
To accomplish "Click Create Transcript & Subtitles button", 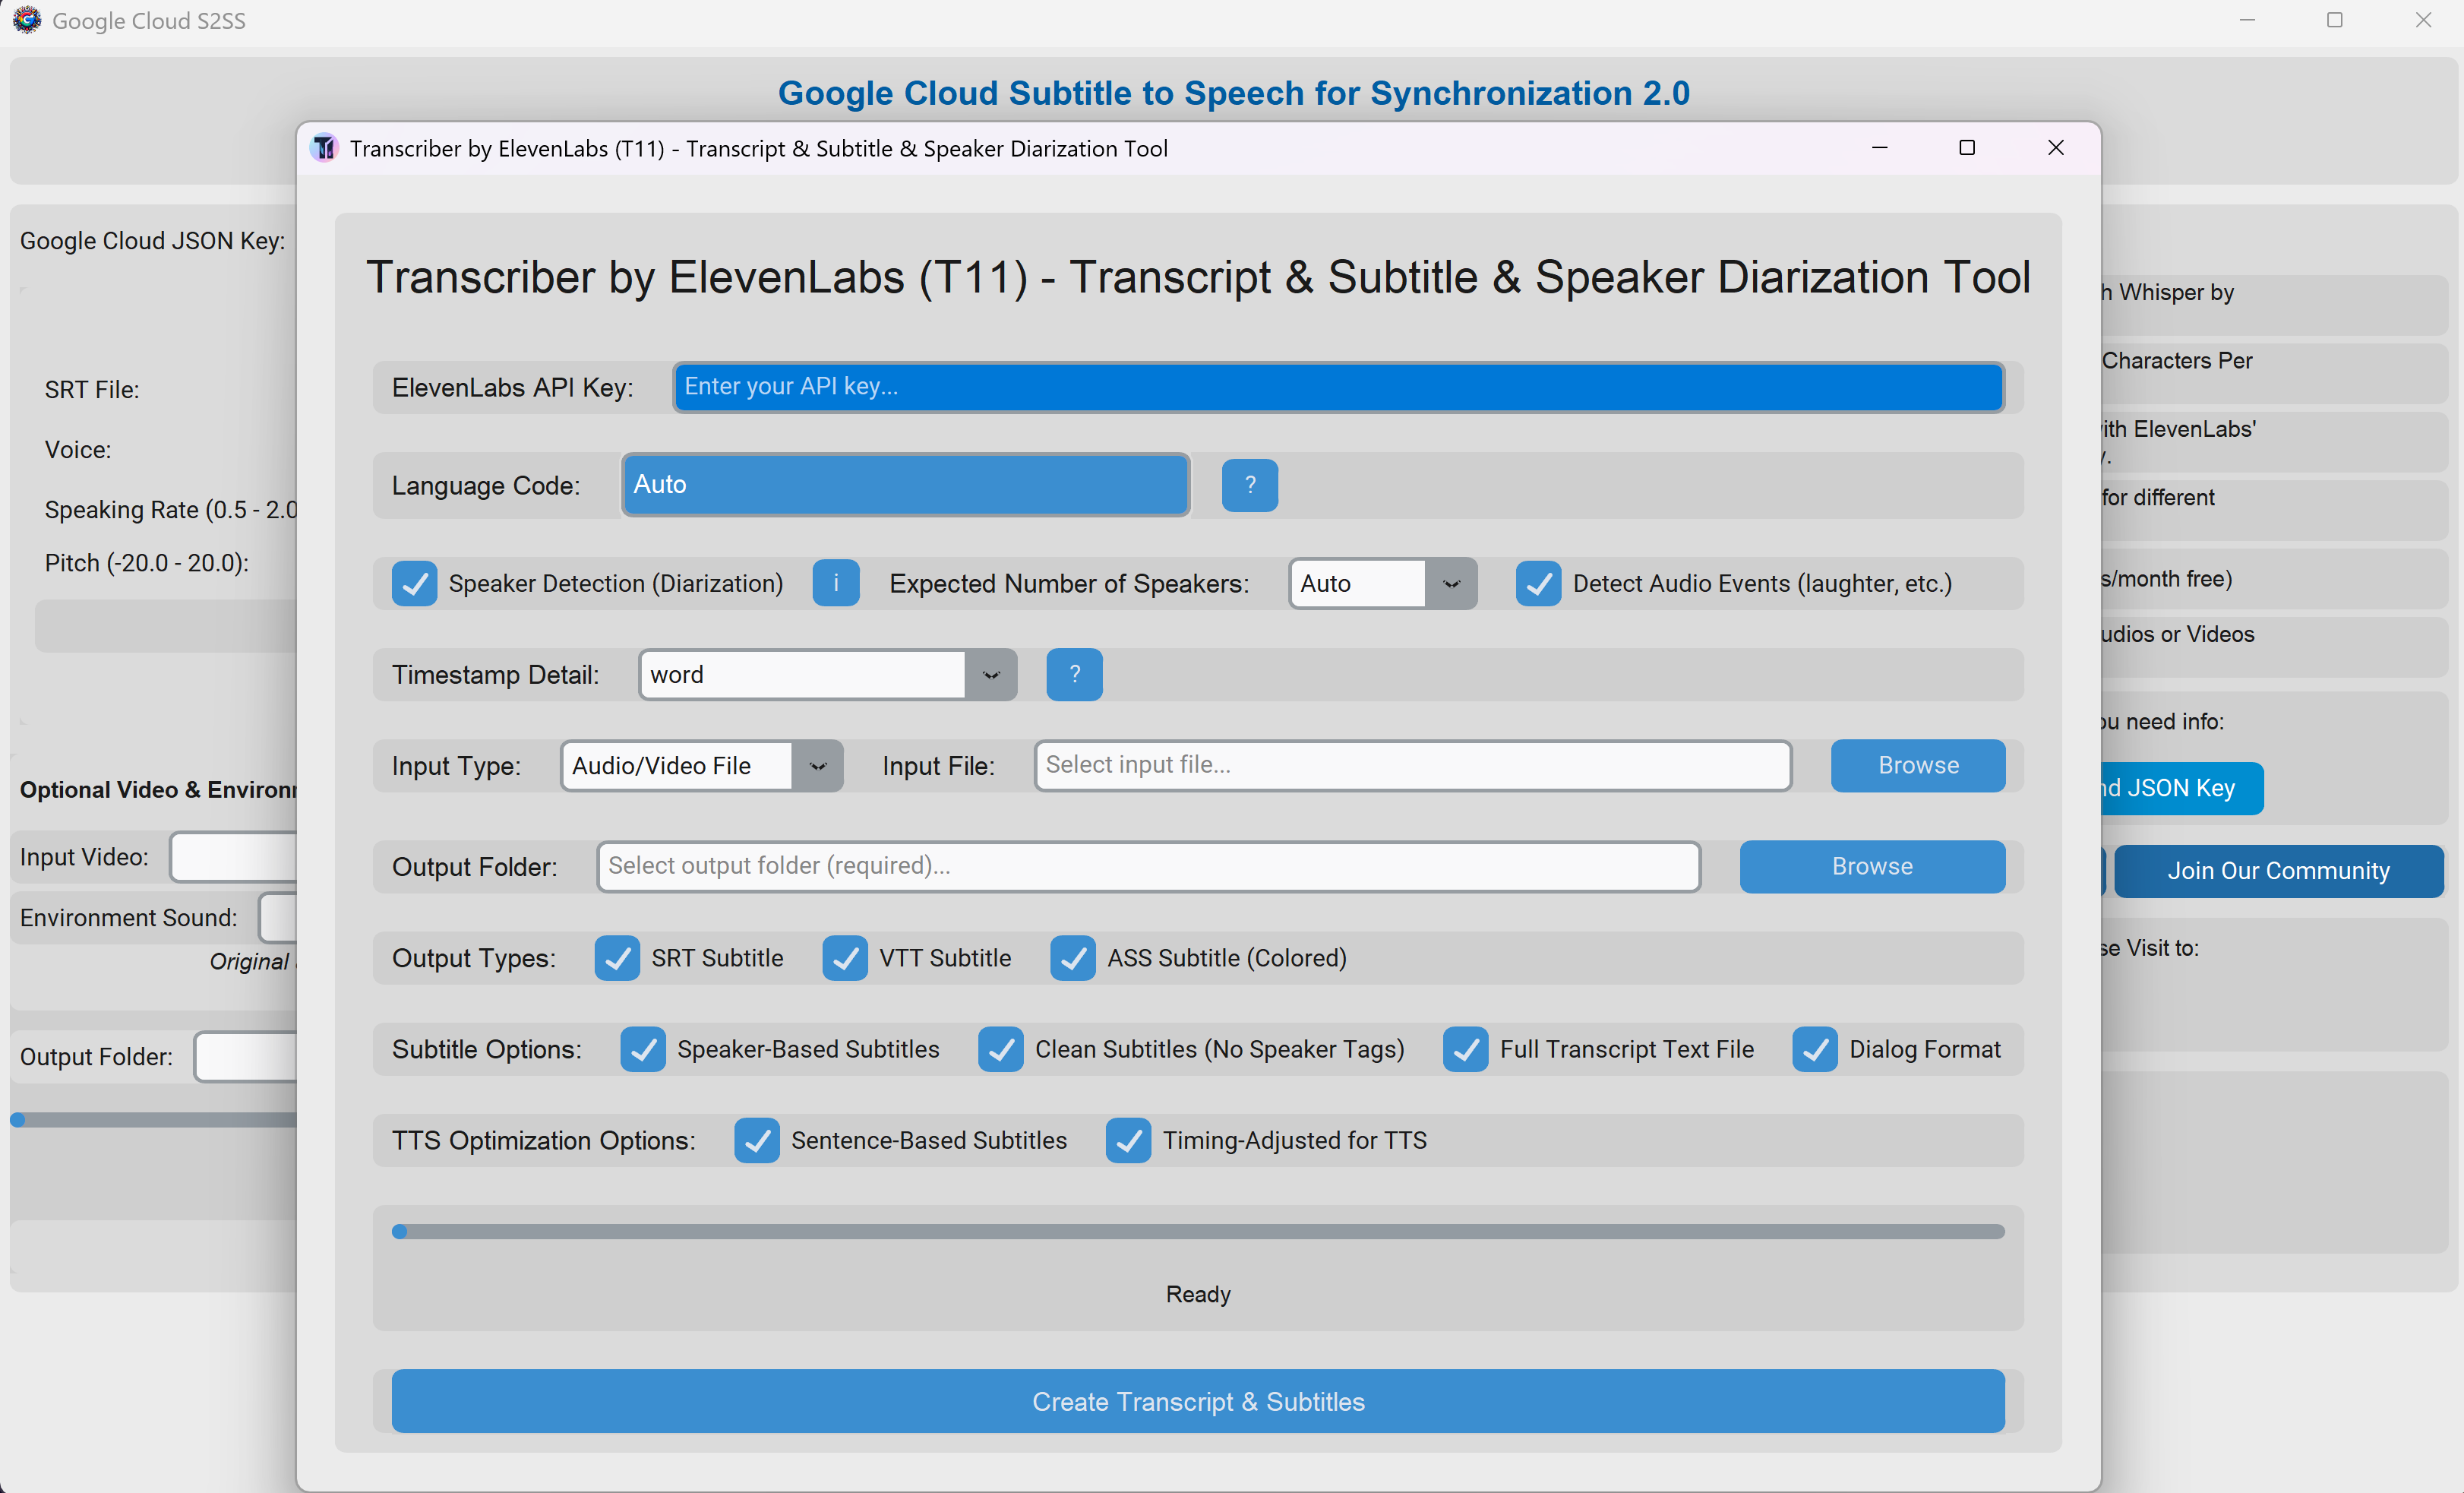I will 1197,1401.
